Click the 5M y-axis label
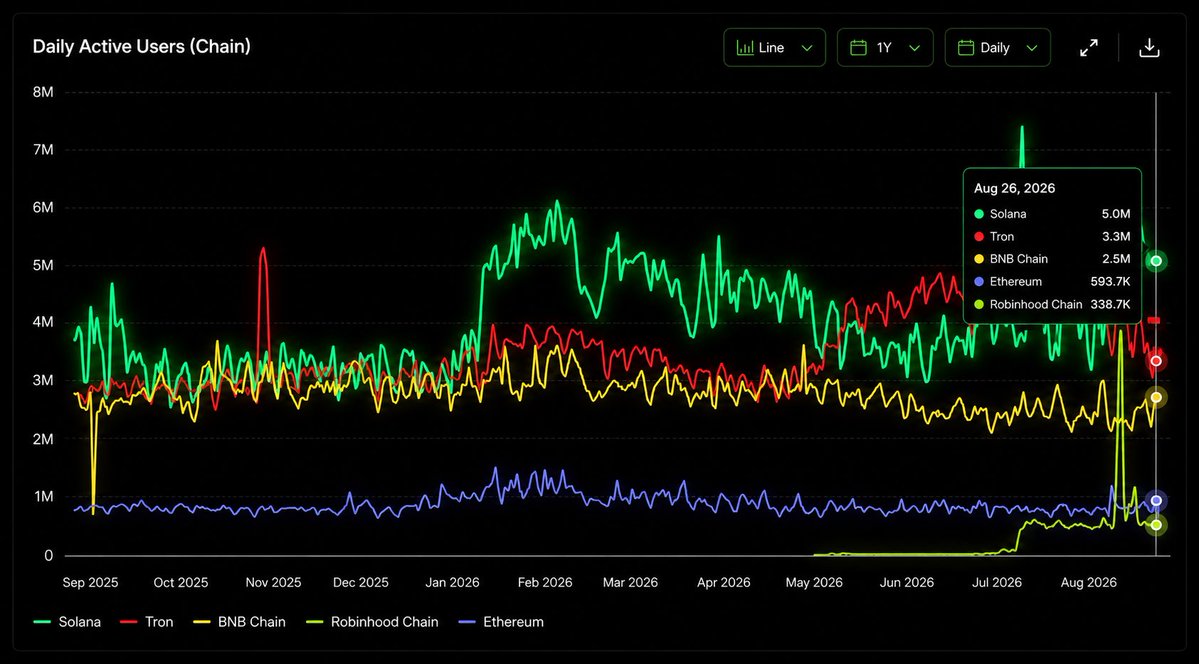The image size is (1199, 664). point(44,265)
